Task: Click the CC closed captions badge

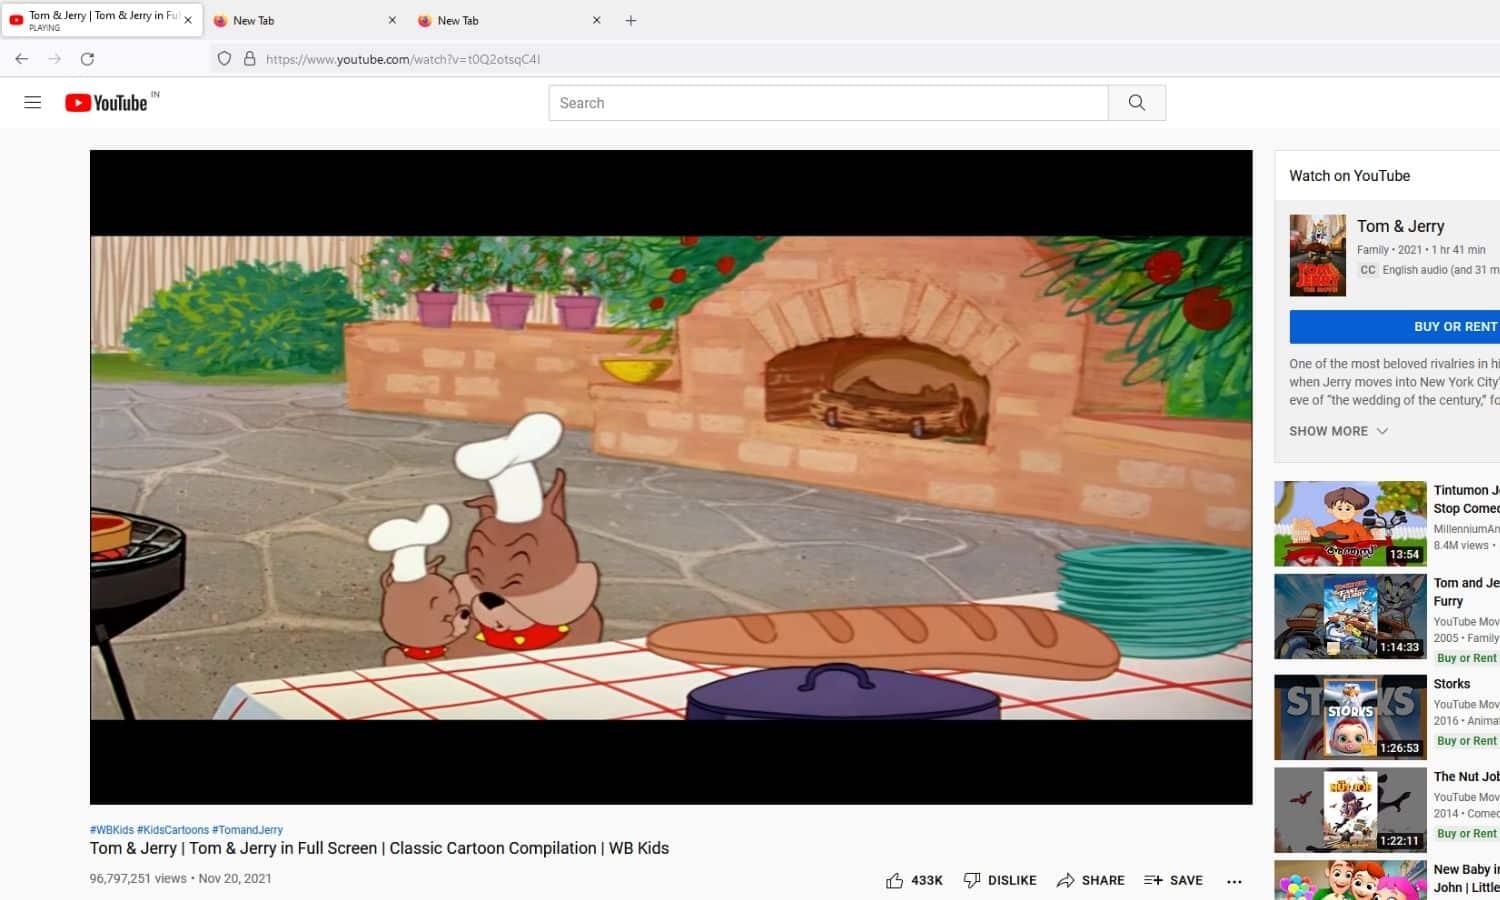Action: 1367,270
